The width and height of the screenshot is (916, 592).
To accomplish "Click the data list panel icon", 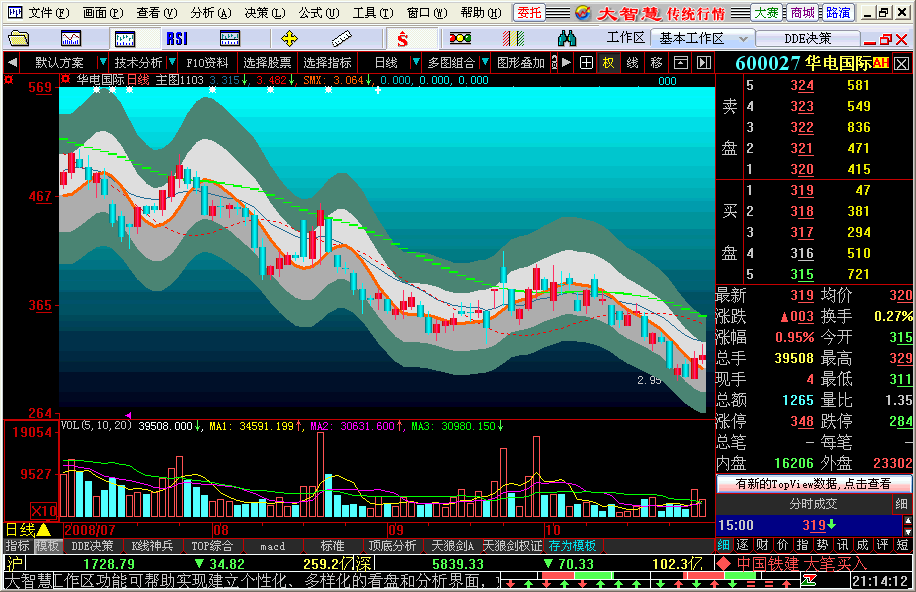I will pyautogui.click(x=230, y=39).
